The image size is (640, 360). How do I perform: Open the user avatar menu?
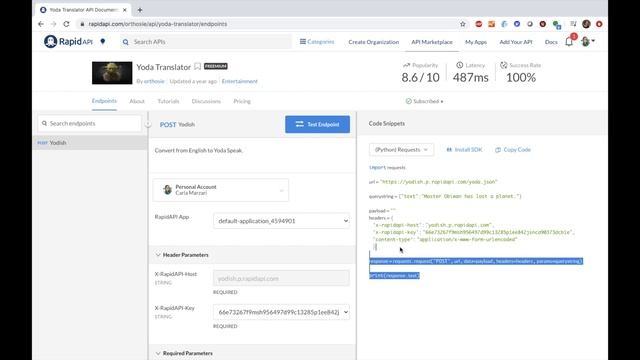pos(588,42)
